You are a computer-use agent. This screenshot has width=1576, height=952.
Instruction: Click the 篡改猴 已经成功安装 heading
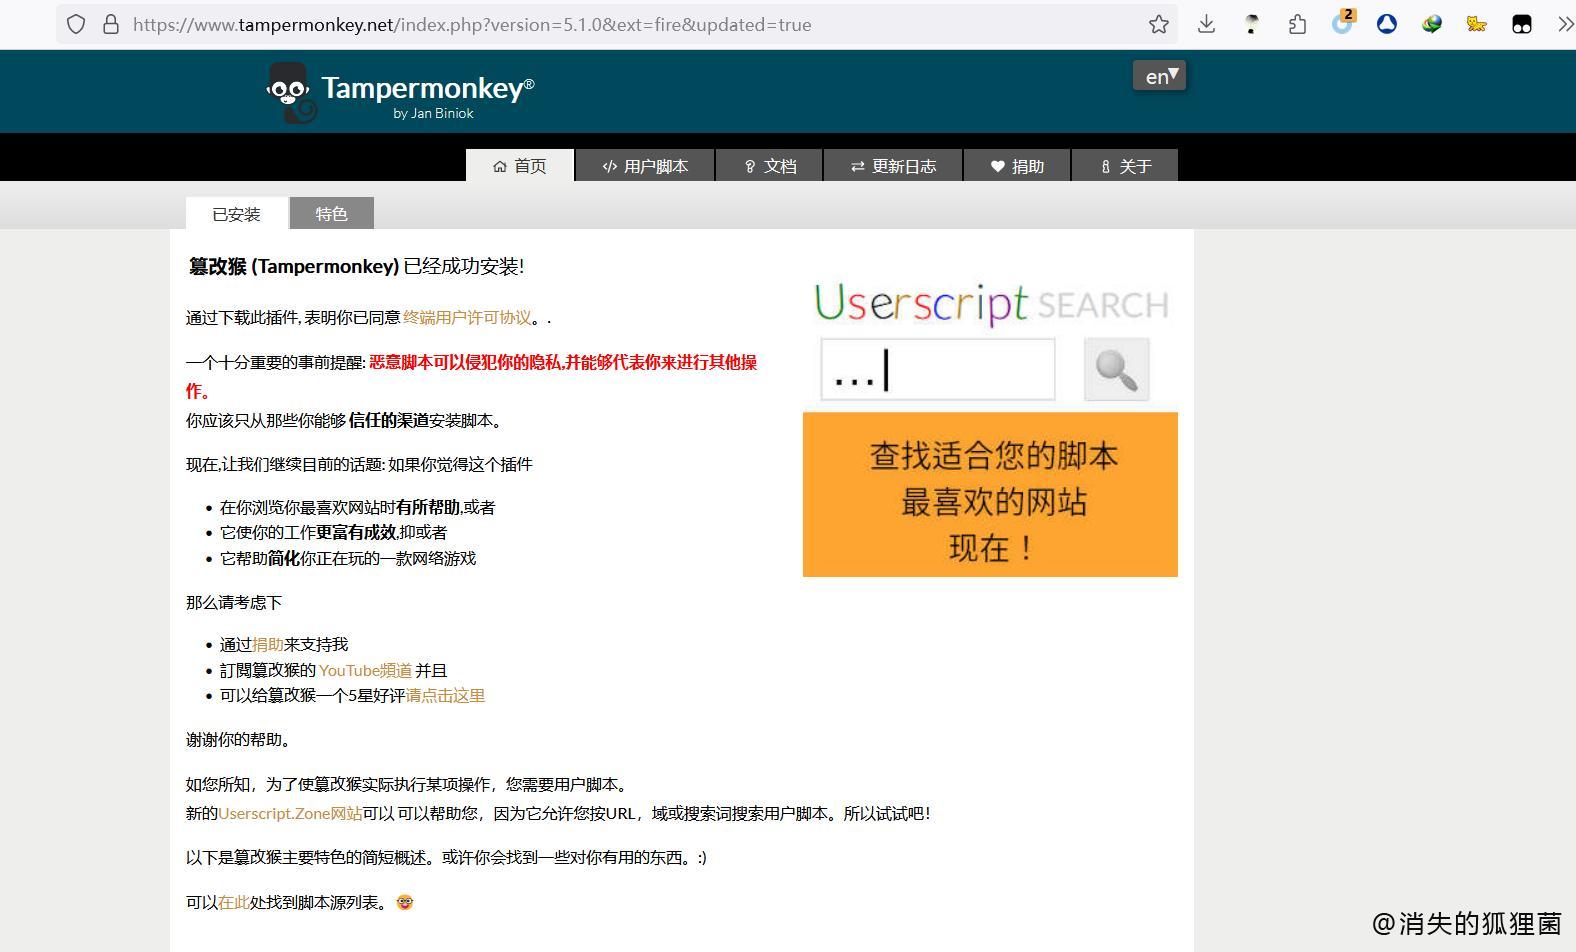(x=356, y=266)
